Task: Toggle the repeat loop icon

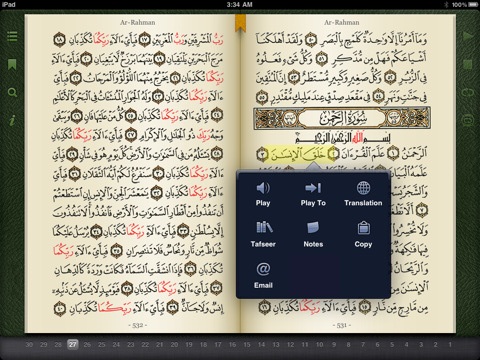Action: coord(468,92)
